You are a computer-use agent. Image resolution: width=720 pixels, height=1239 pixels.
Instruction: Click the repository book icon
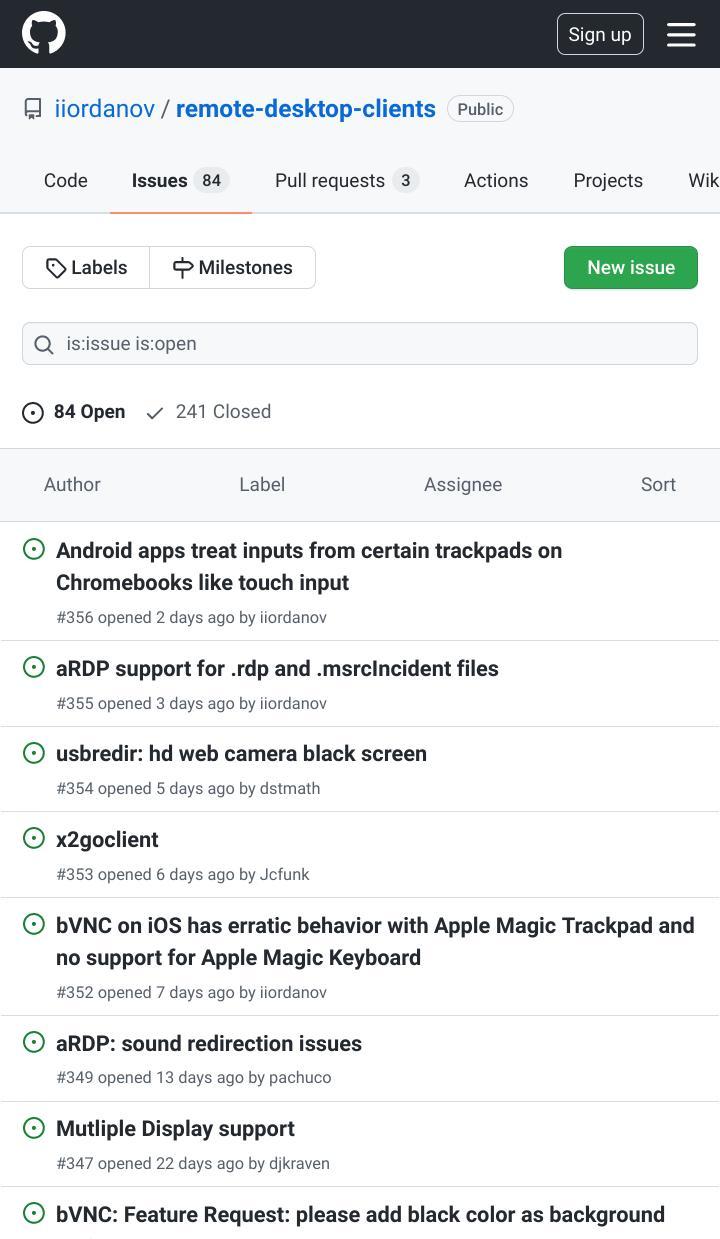coord(33,109)
